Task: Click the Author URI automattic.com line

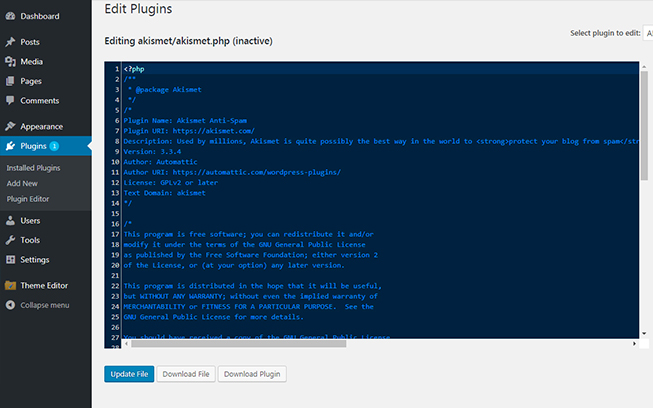Action: [232, 172]
